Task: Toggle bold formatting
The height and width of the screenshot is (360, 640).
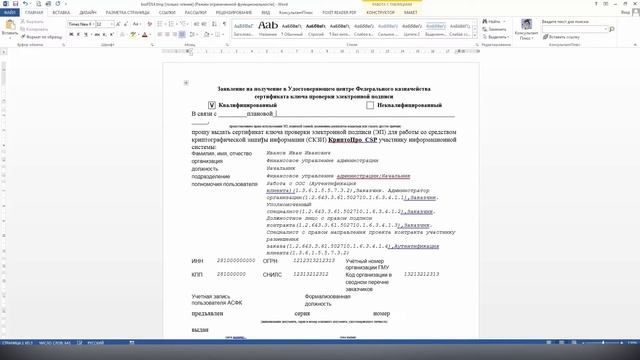Action: click(71, 35)
